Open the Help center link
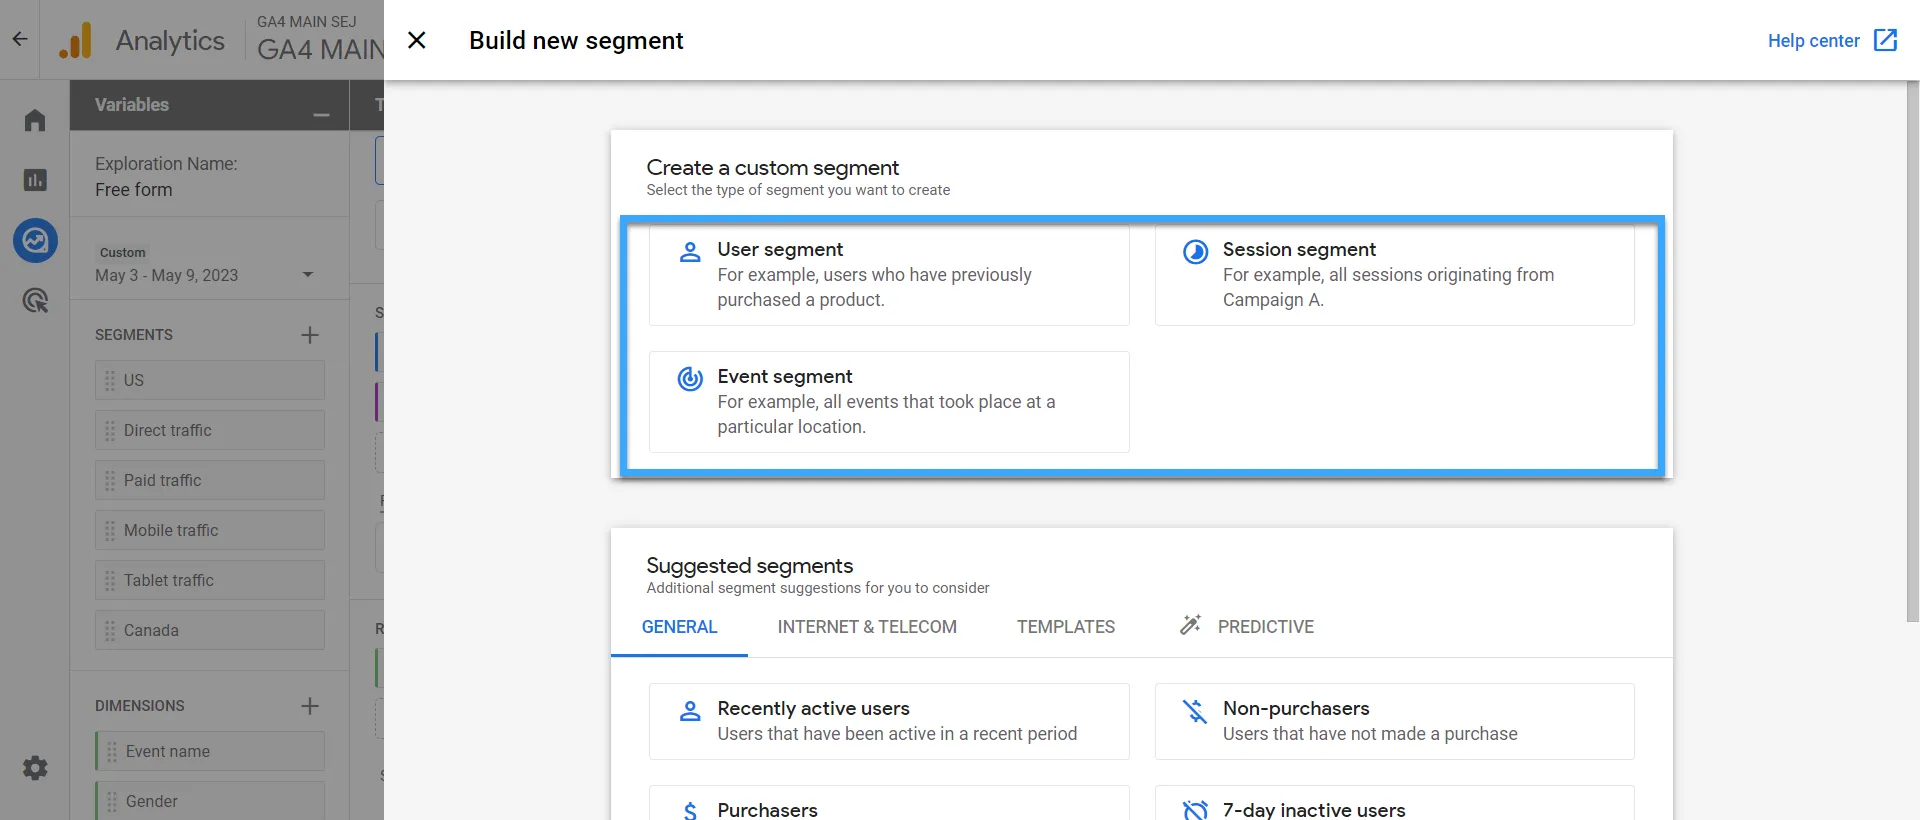 tap(1813, 41)
